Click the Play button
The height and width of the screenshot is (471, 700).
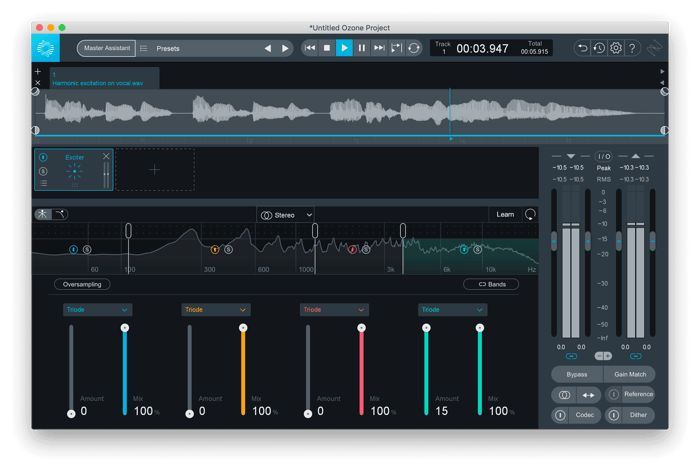344,48
